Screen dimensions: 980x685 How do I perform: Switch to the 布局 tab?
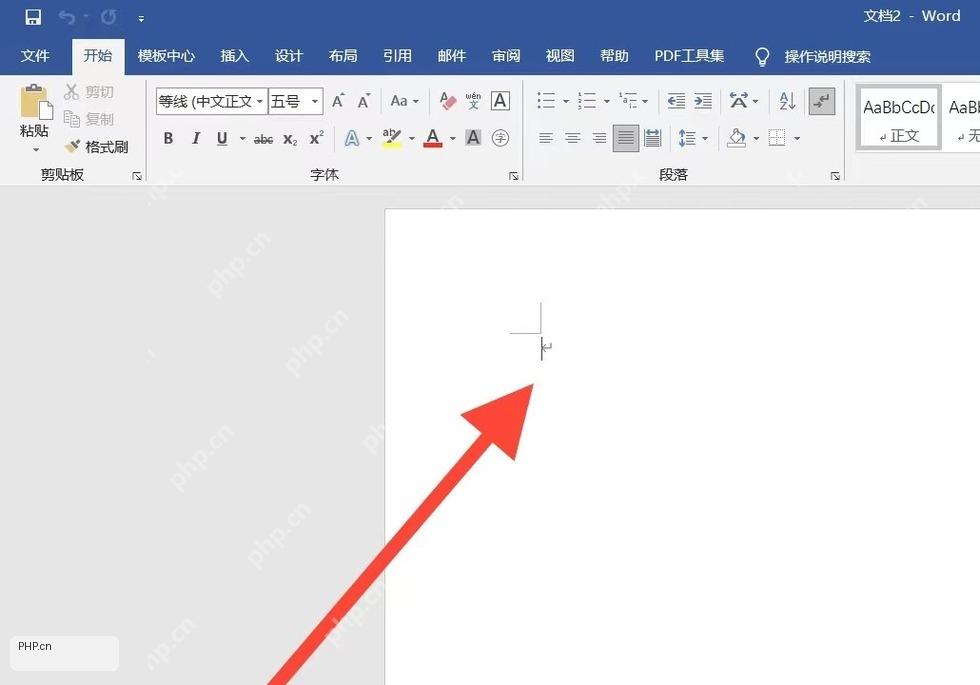point(343,56)
